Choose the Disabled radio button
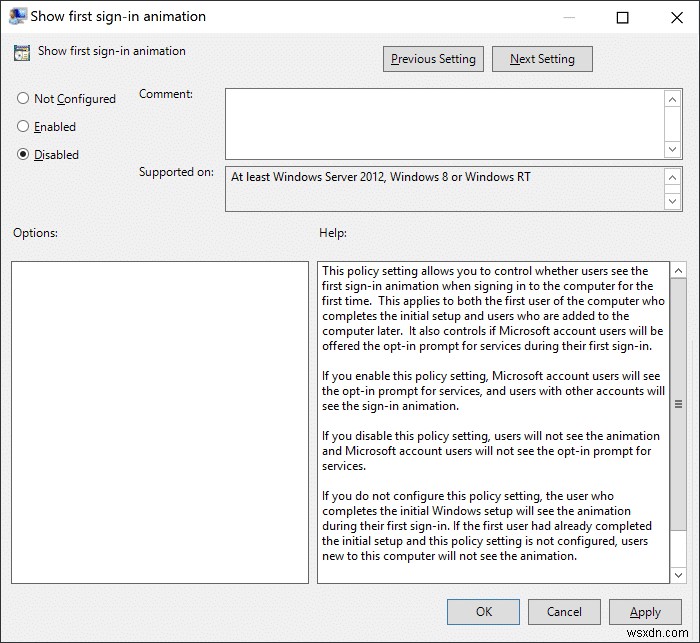Screen dimensions: 700x643 pyautogui.click(x=23, y=155)
